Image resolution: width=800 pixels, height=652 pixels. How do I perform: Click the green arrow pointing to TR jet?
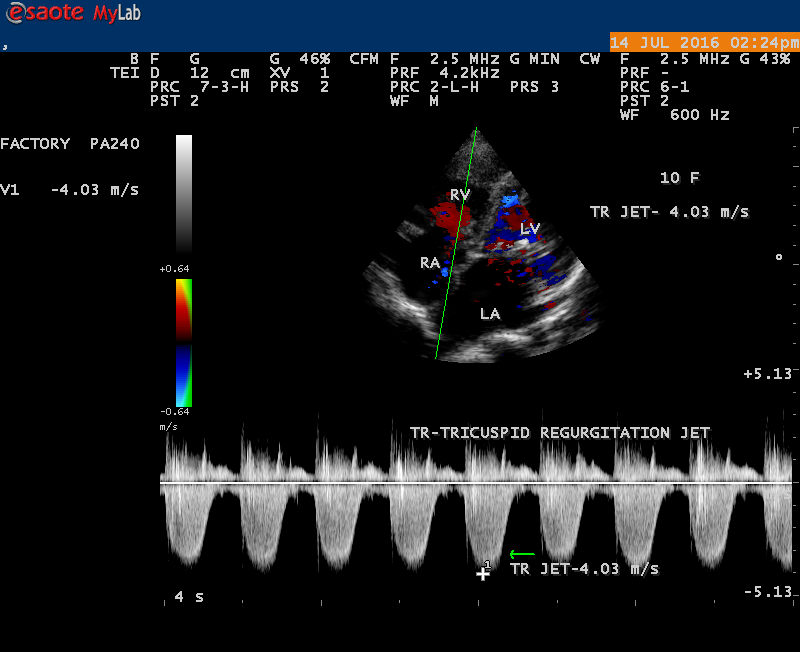(x=522, y=554)
